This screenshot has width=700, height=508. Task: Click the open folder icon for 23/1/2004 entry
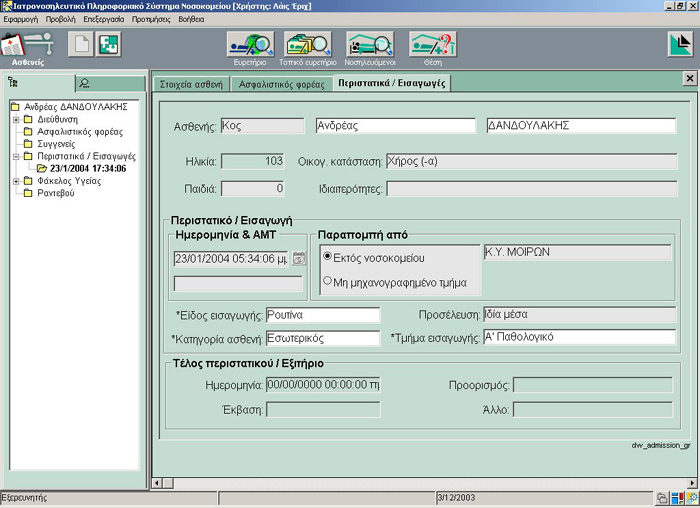click(x=42, y=168)
